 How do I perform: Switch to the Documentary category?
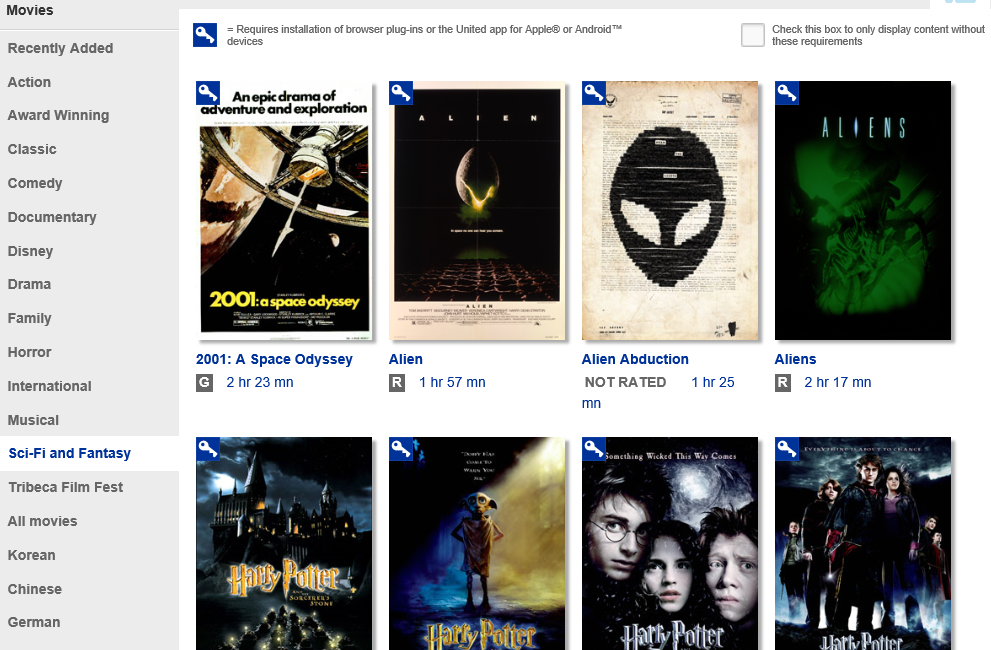[x=52, y=217]
